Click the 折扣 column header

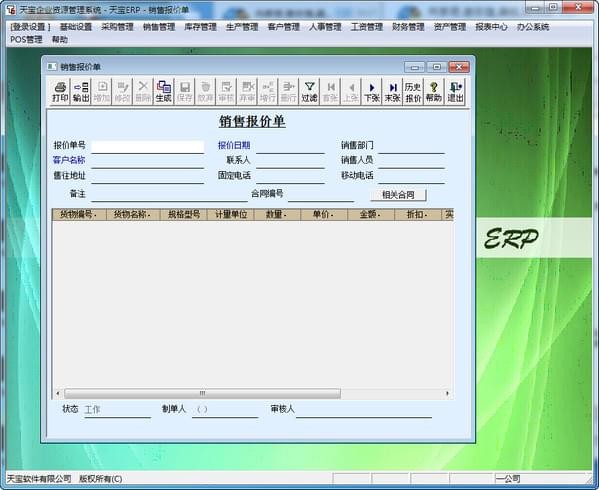point(418,214)
